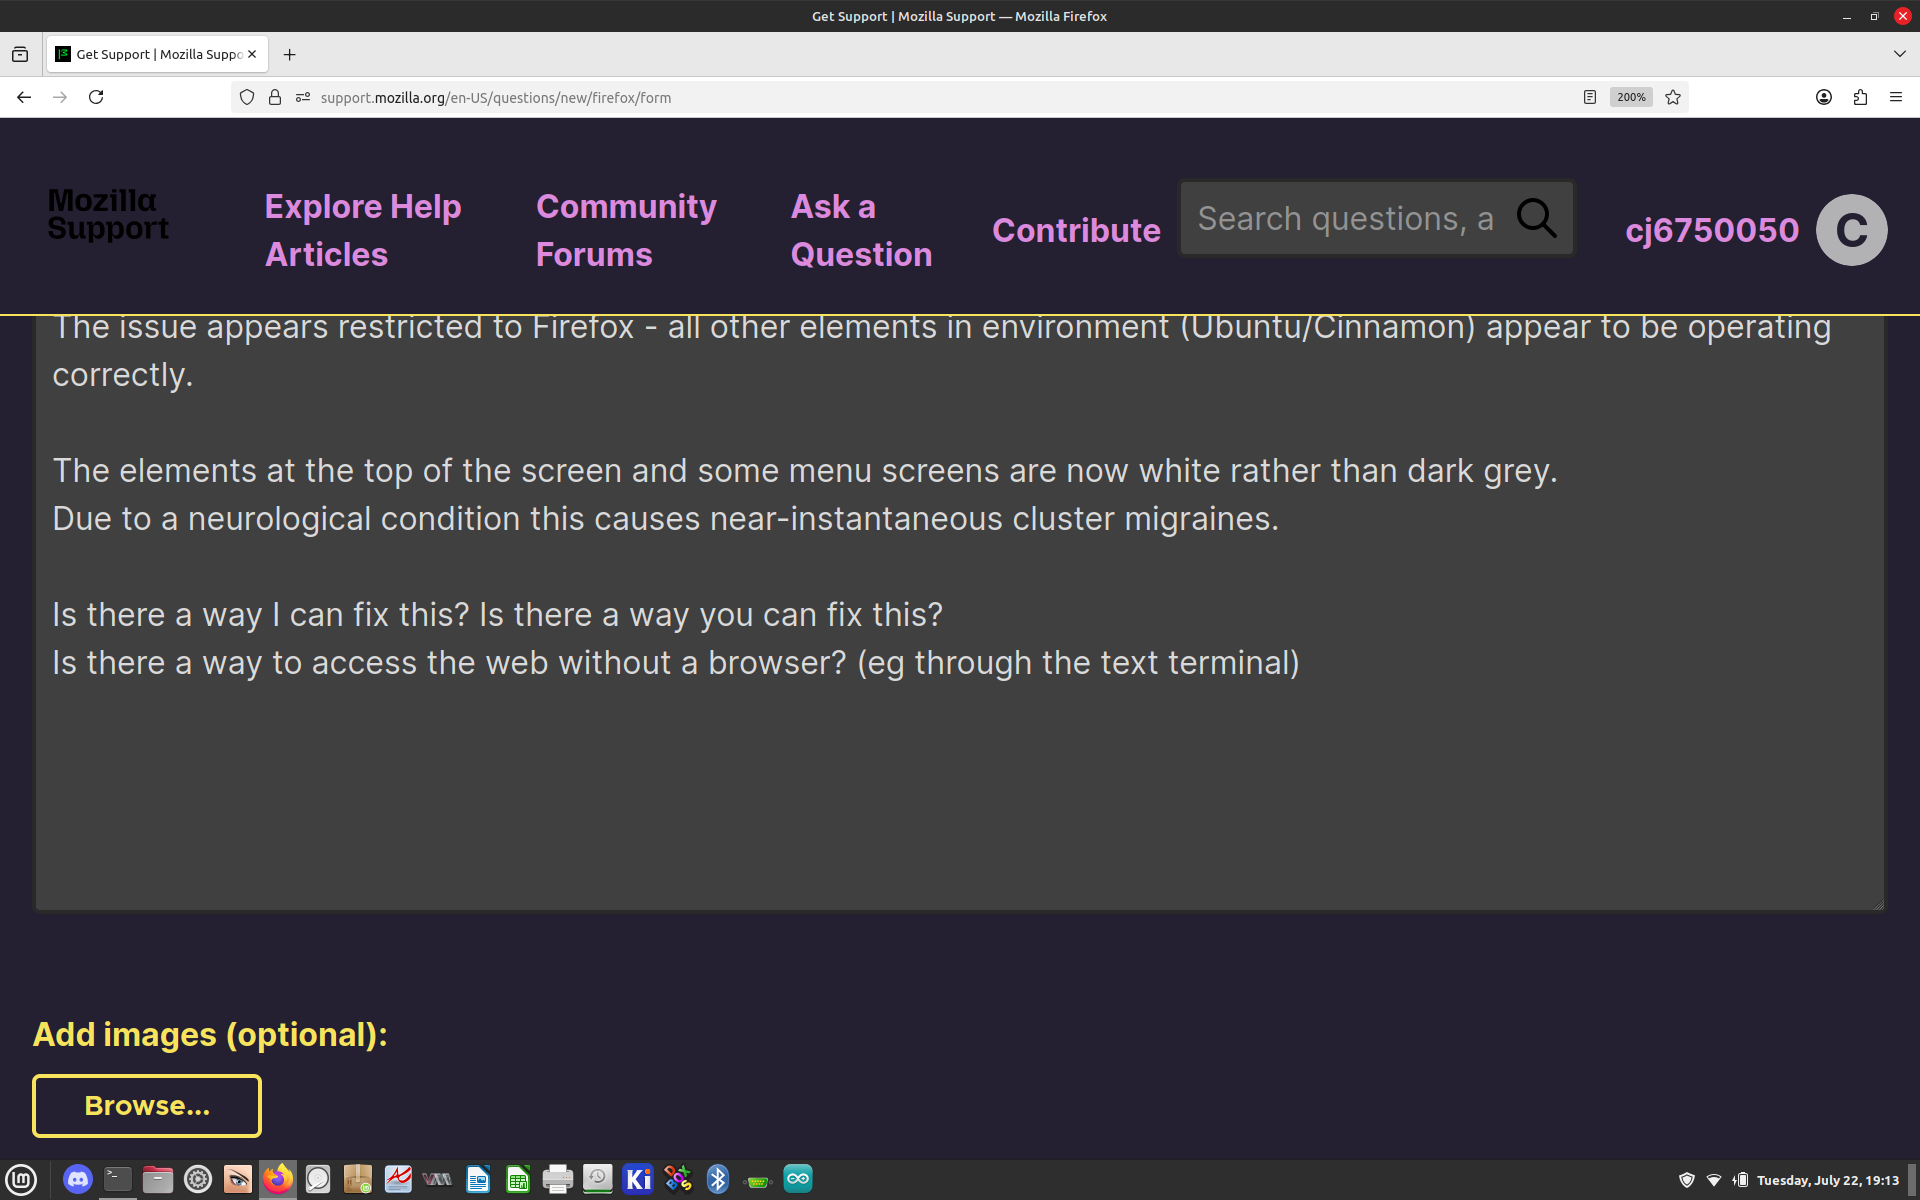Open the Firefox hamburger menu
Viewport: 1920px width, 1200px height.
point(1895,97)
